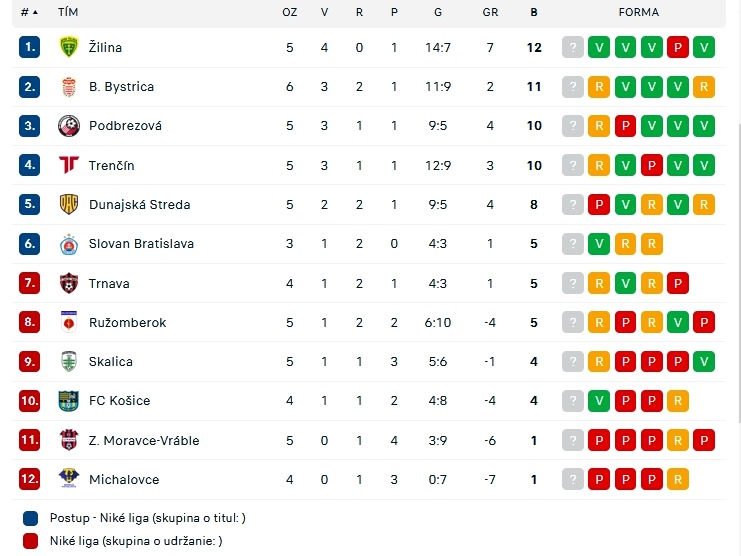Click the Z. Moravce-Vráble team name
The image size is (741, 556).
pyautogui.click(x=144, y=440)
